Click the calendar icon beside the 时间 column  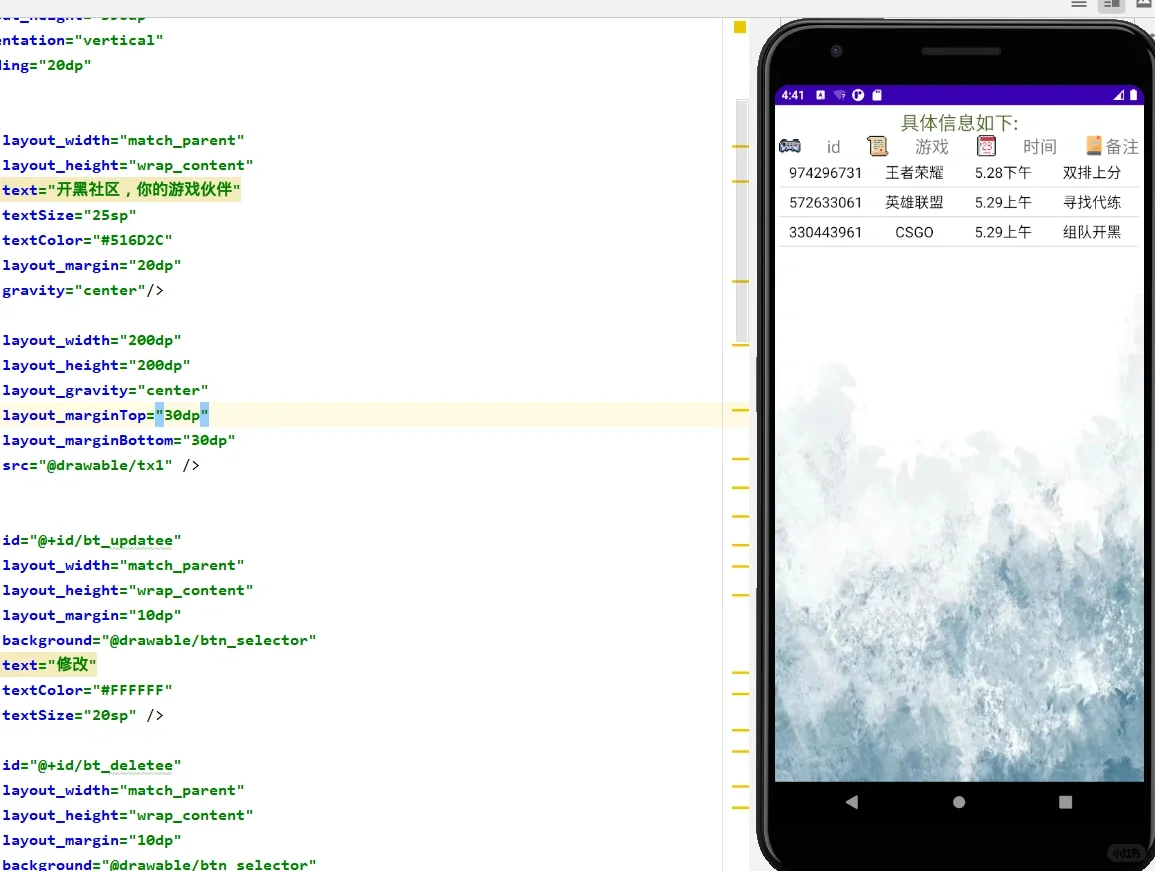click(x=987, y=145)
